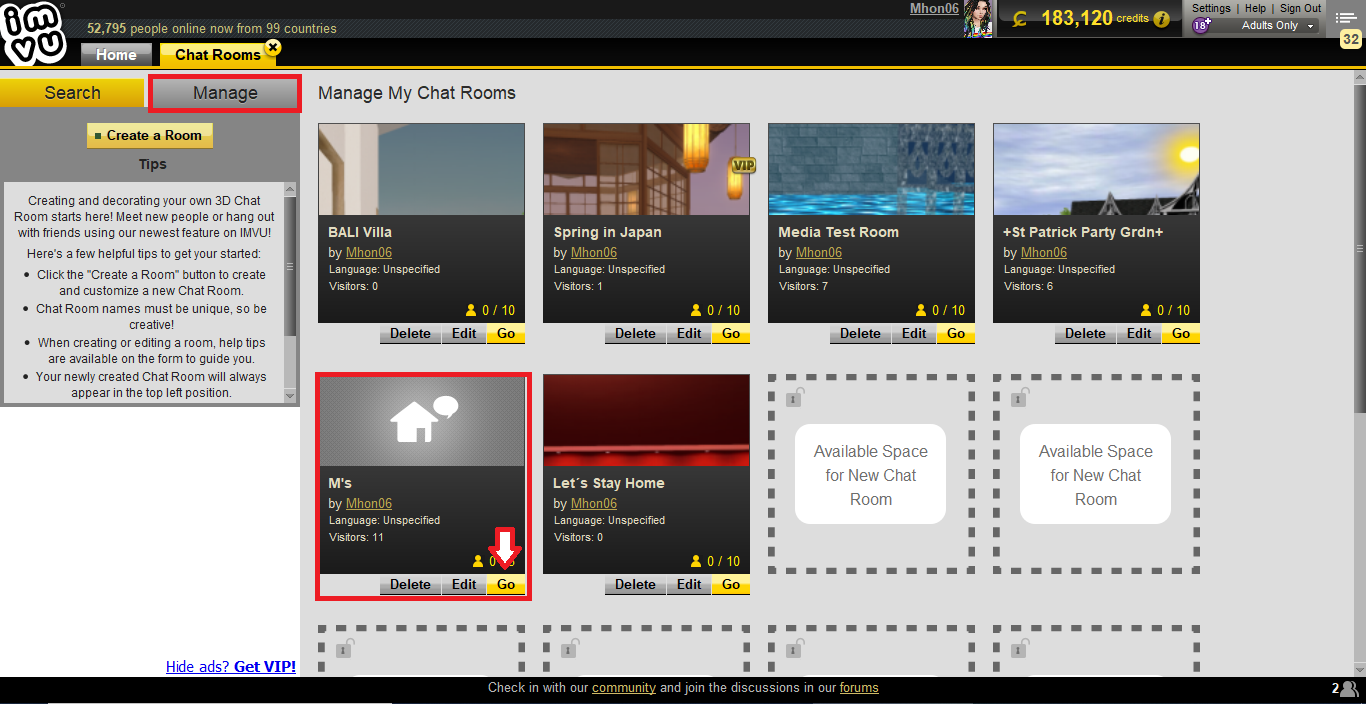This screenshot has width=1366, height=704.
Task: Go to the BALI Villa room
Action: (x=506, y=333)
